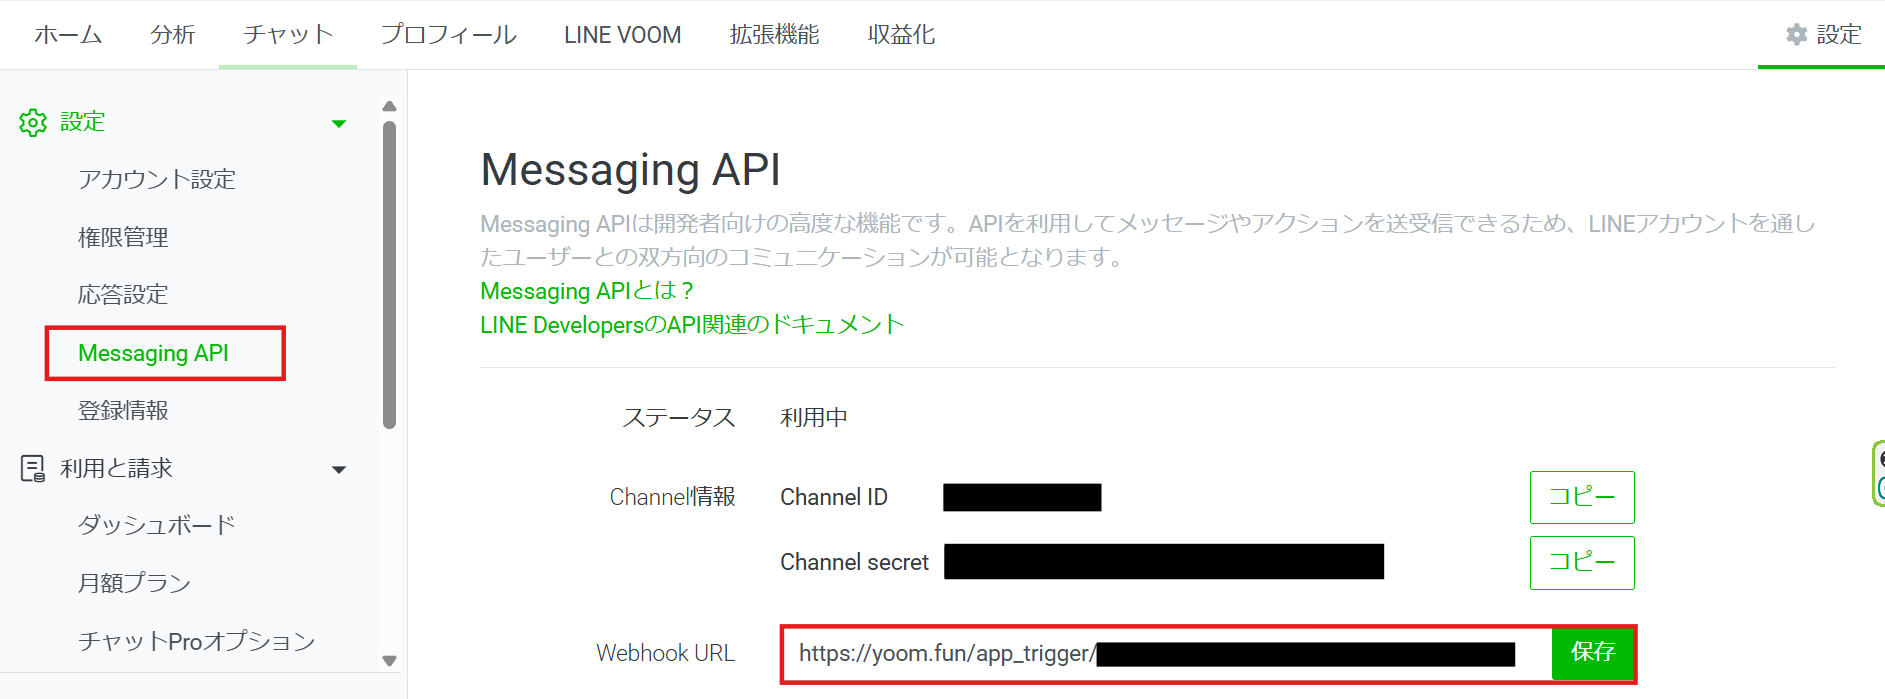Open LINE Developers API documentation link

pos(692,325)
